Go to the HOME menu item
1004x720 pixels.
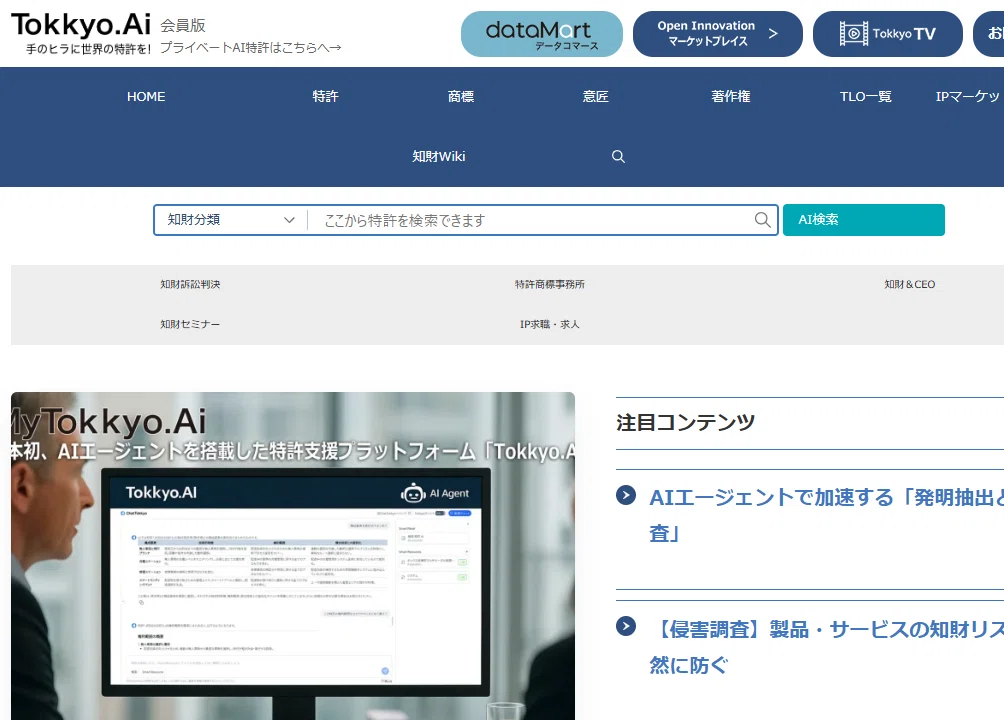[146, 97]
